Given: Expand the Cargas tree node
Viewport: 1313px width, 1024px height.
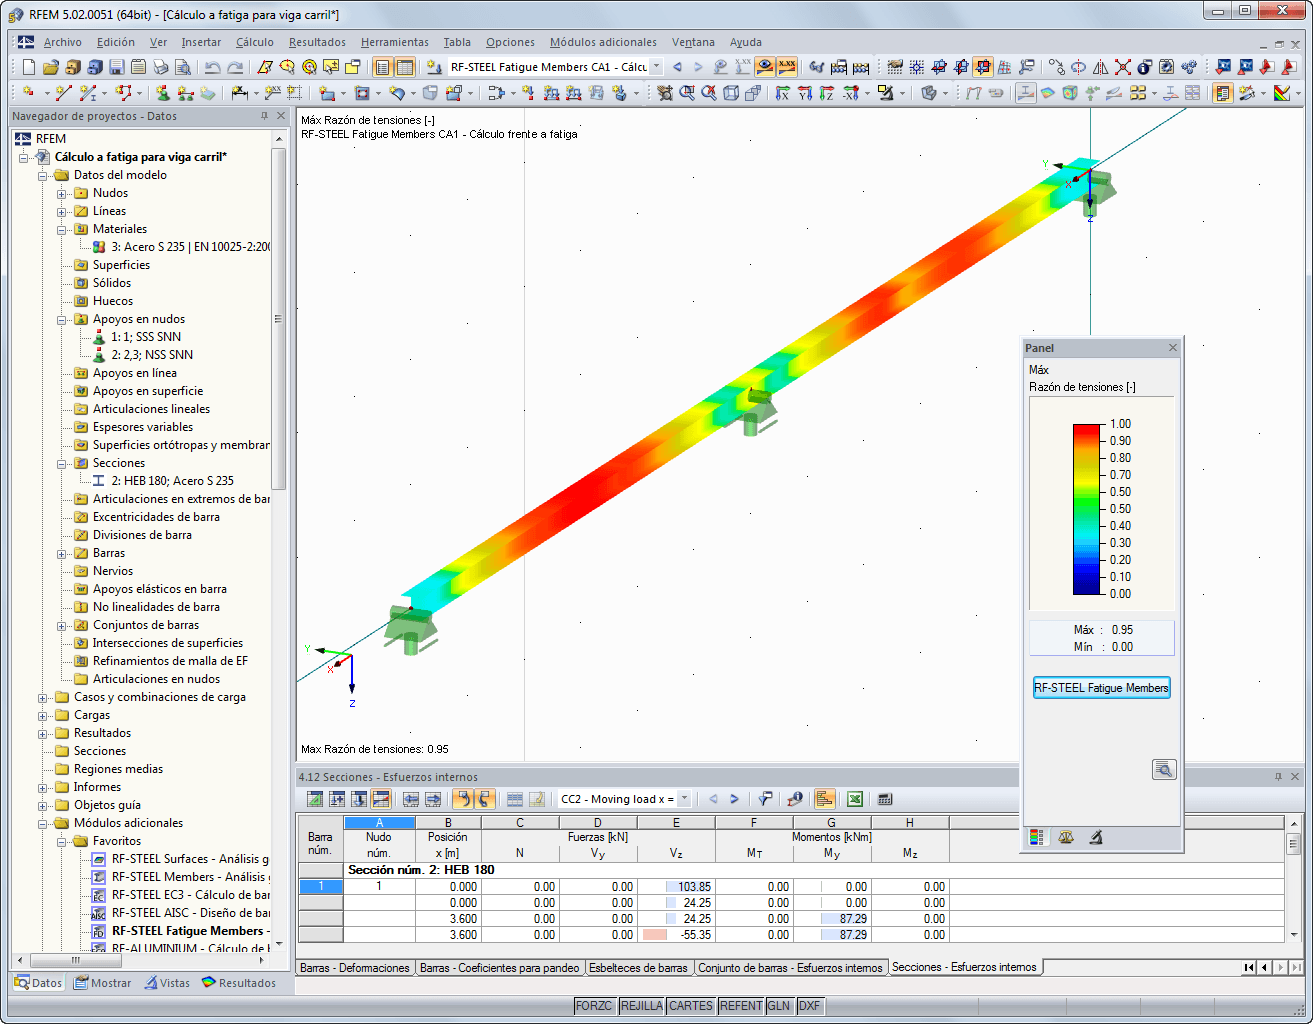Looking at the screenshot, I should [x=43, y=715].
